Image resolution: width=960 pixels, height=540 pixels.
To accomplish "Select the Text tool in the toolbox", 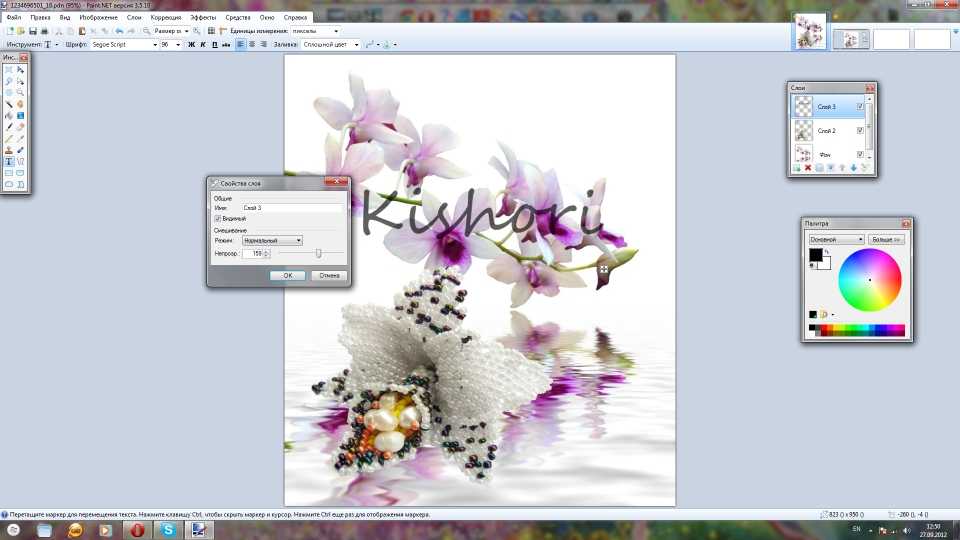I will (x=9, y=160).
